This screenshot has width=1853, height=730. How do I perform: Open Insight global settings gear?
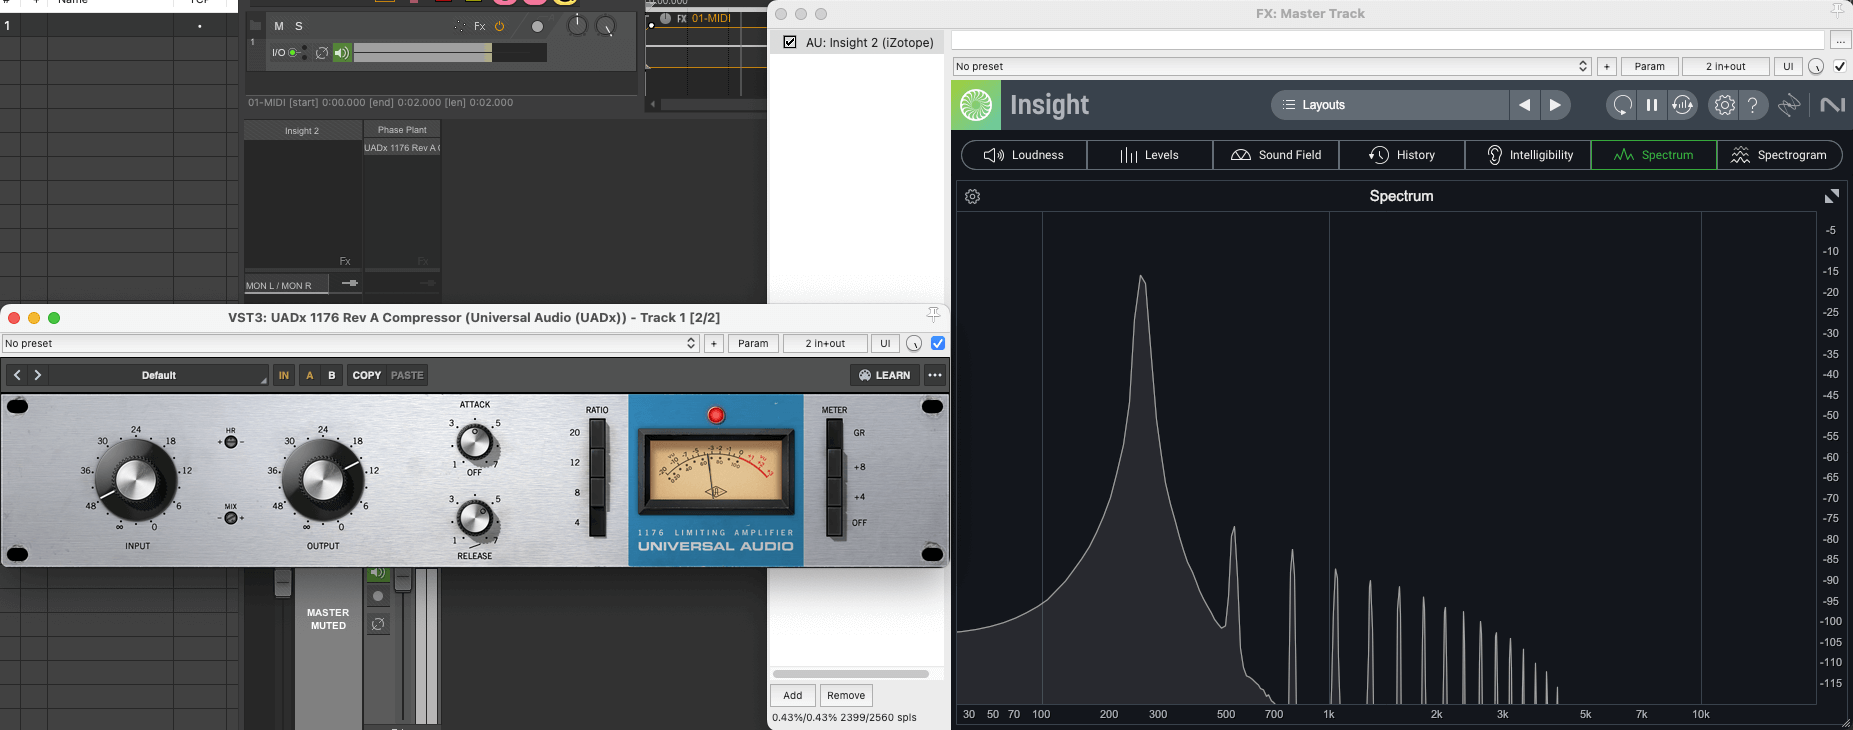point(1724,105)
